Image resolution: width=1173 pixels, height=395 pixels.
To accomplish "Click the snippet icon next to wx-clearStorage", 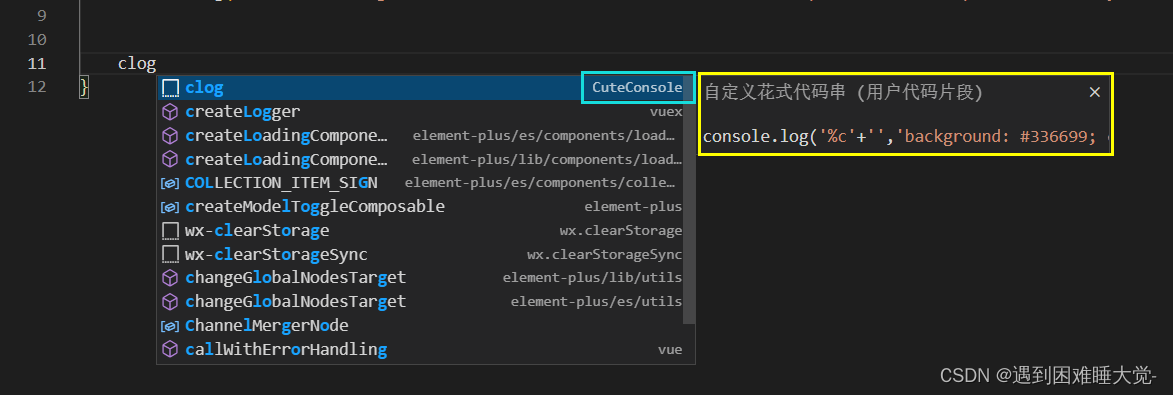I will tap(171, 230).
